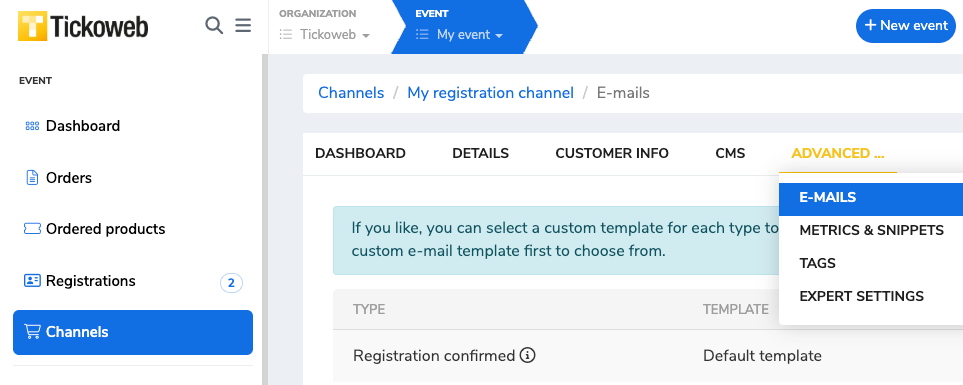This screenshot has width=963, height=385.
Task: Switch to the CUSTOMER INFO tab
Action: (612, 154)
